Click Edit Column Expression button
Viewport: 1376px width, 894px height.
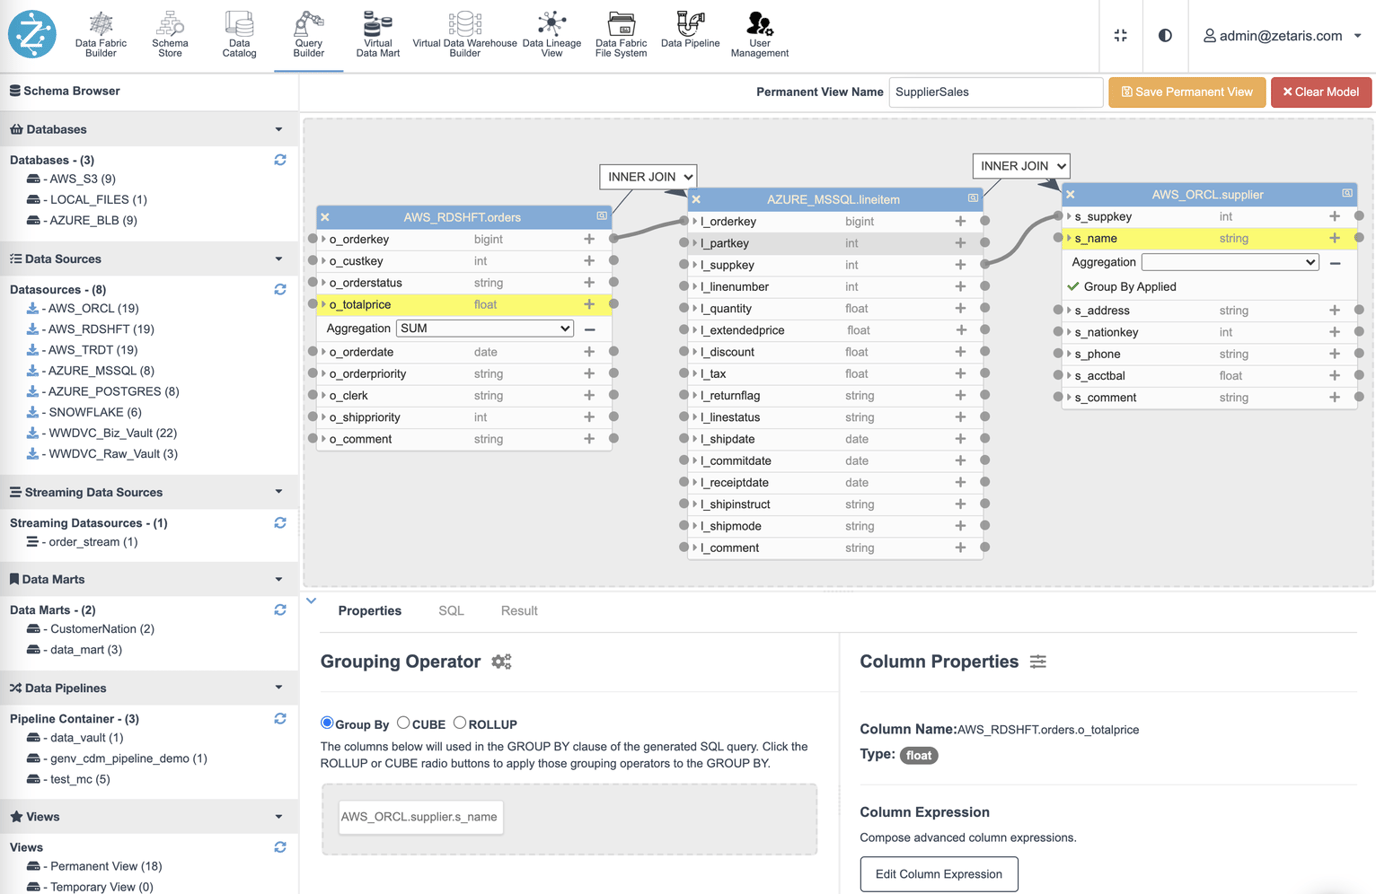[939, 874]
